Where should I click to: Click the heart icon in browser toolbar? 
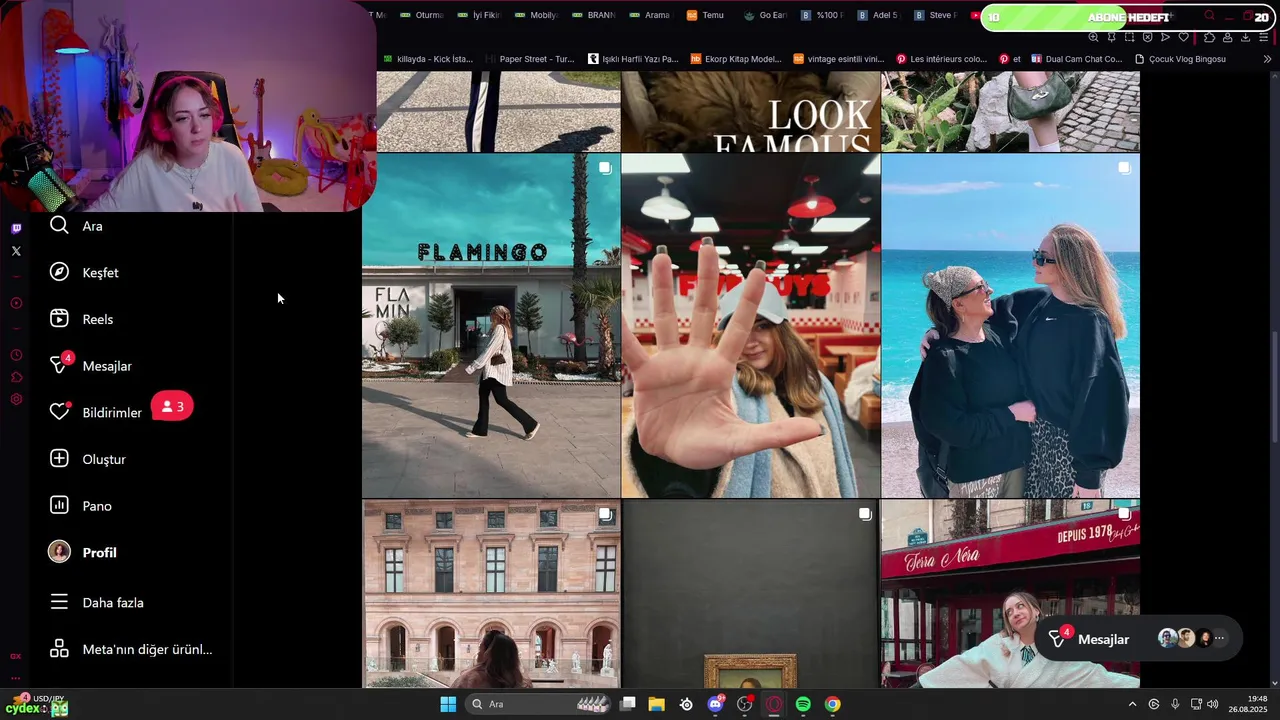click(1184, 37)
